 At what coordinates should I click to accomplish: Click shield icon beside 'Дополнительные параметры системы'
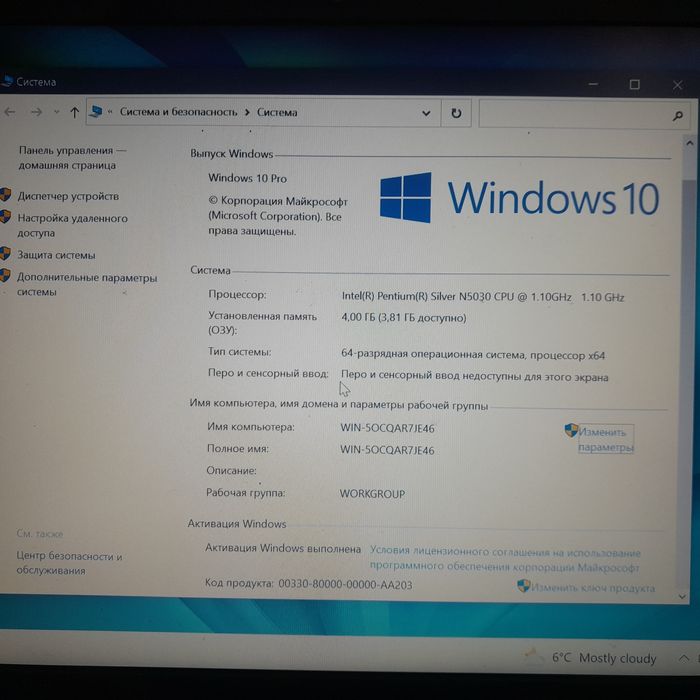pyautogui.click(x=5, y=275)
